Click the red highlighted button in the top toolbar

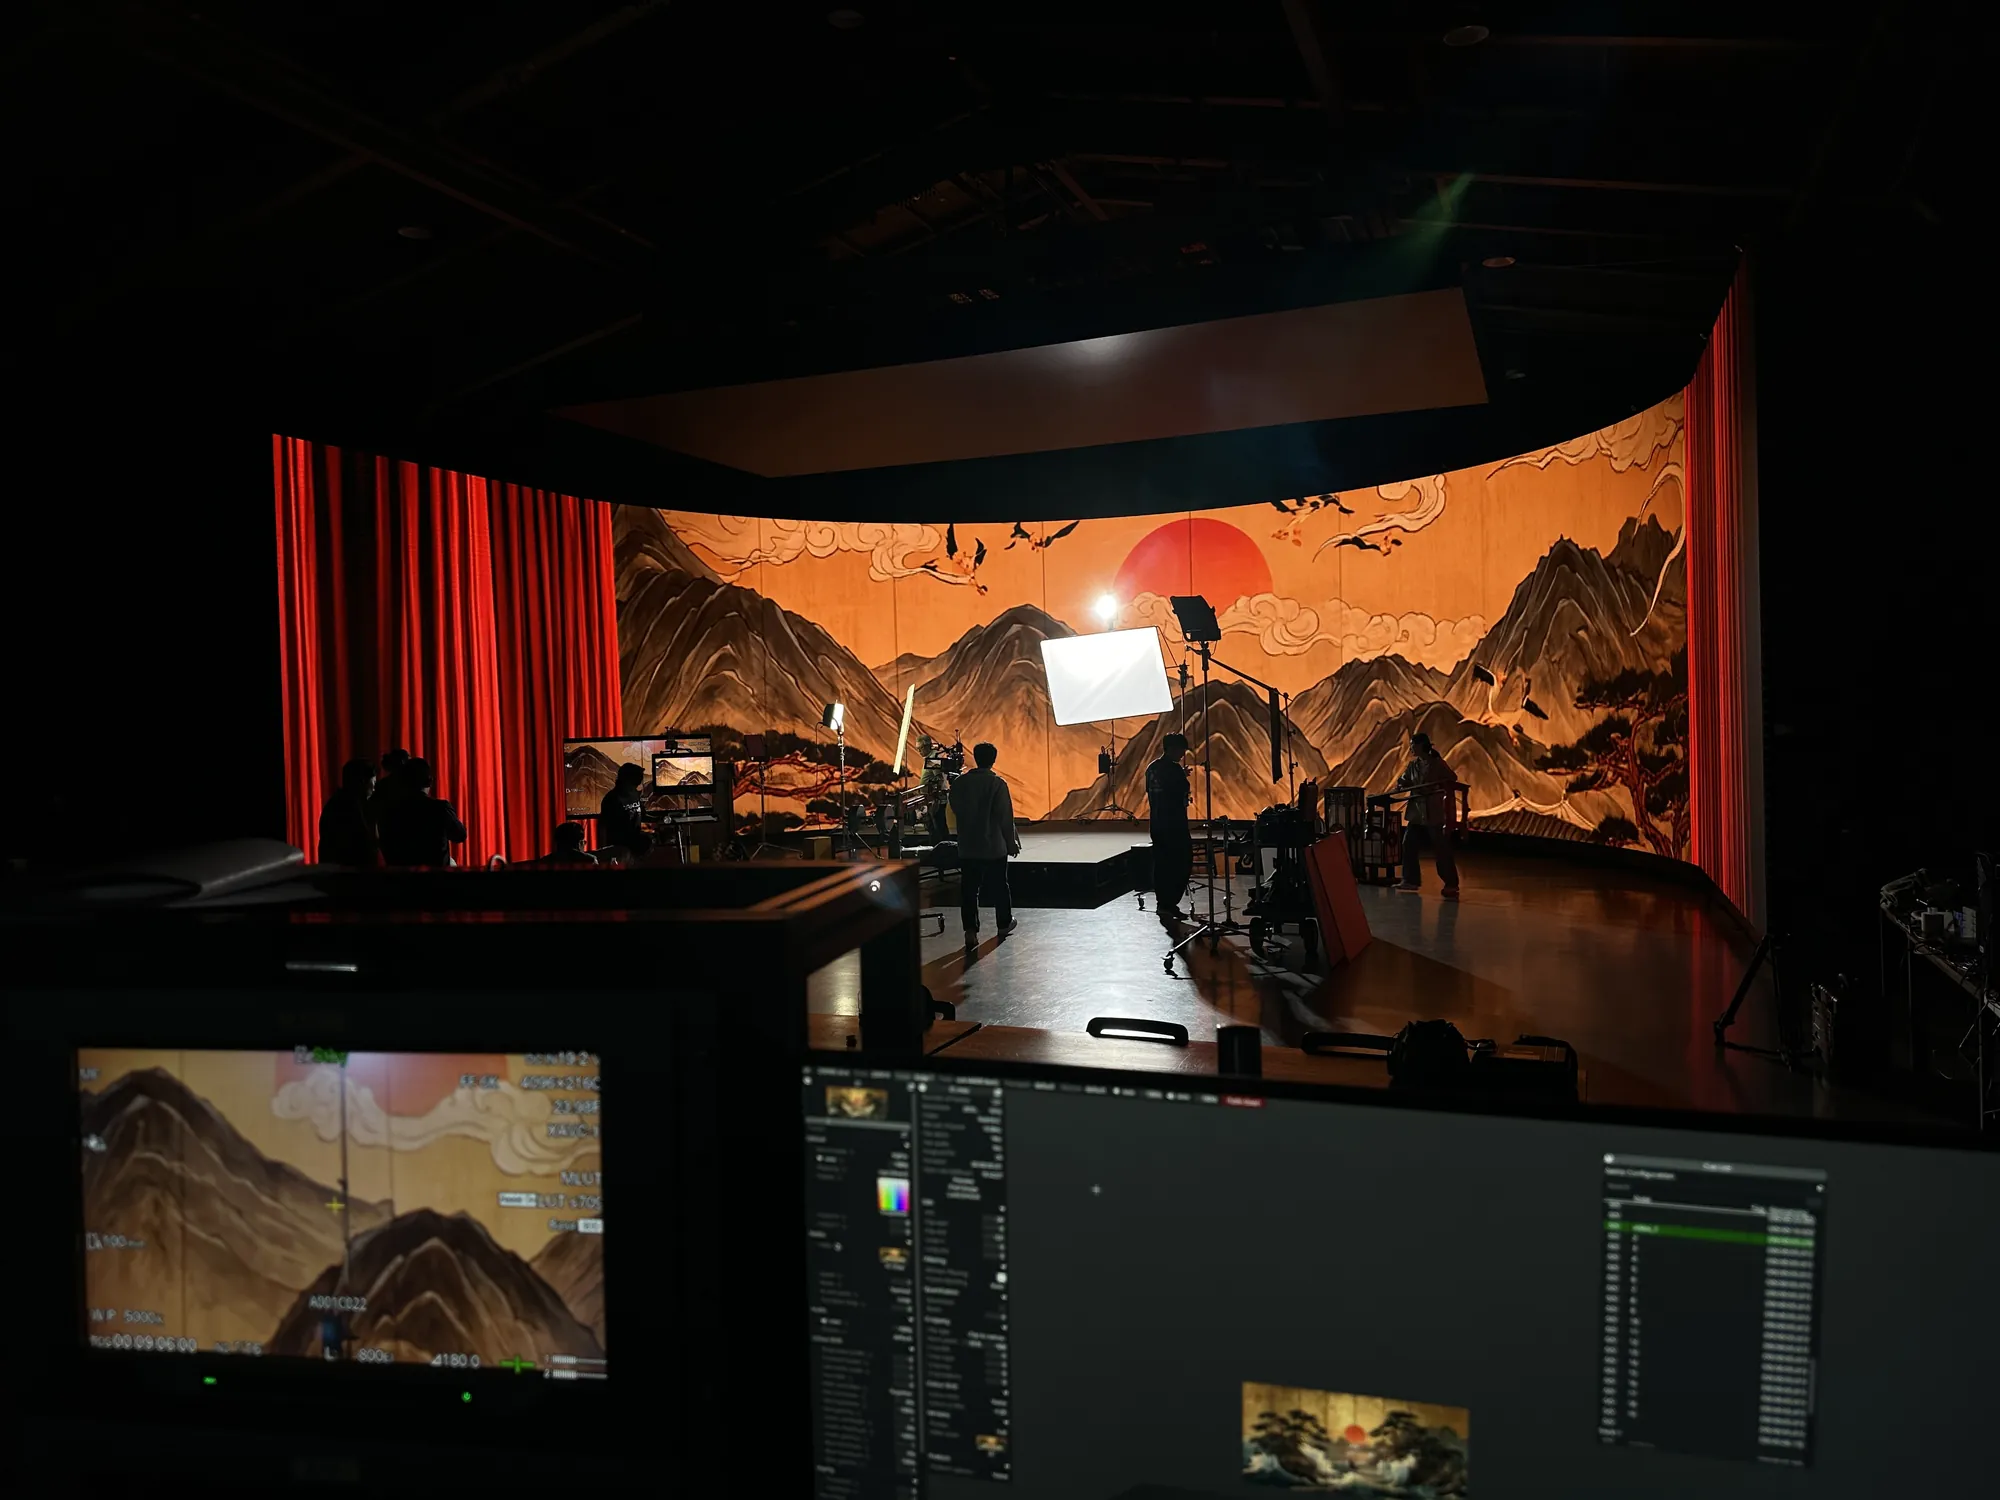point(1245,1100)
